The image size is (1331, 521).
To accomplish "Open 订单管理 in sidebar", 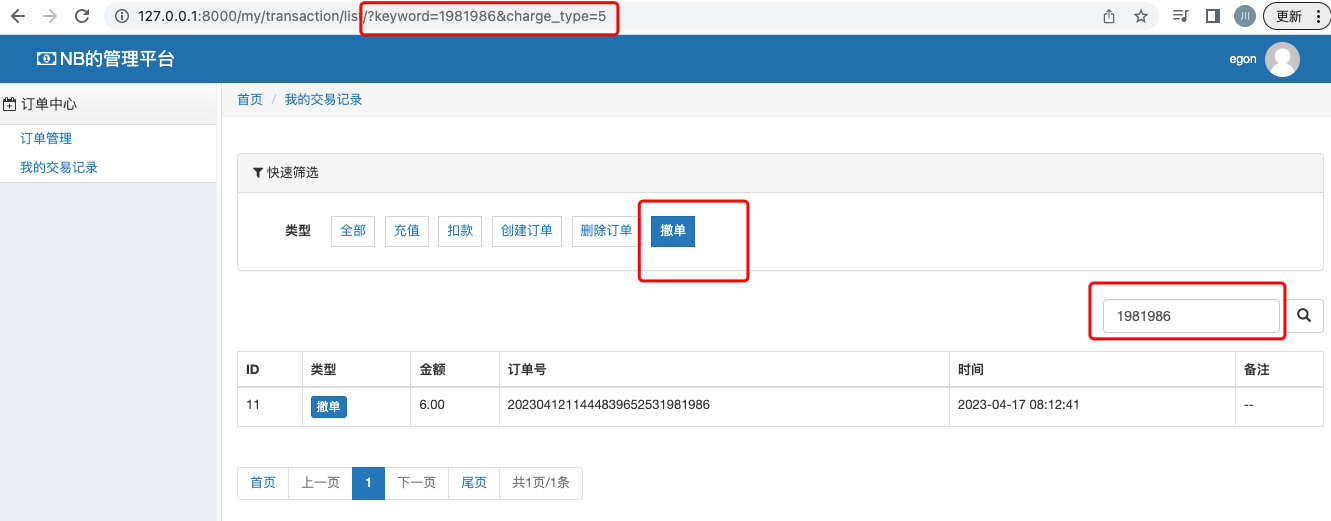I will (46, 139).
